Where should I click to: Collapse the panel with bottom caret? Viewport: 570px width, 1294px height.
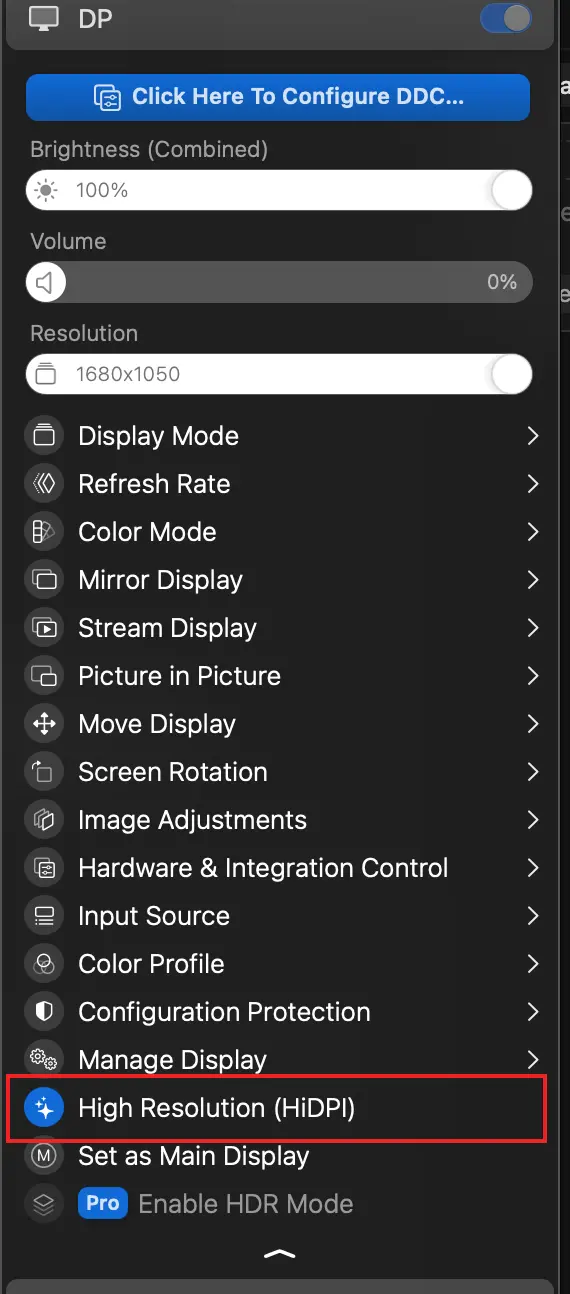click(x=280, y=1254)
